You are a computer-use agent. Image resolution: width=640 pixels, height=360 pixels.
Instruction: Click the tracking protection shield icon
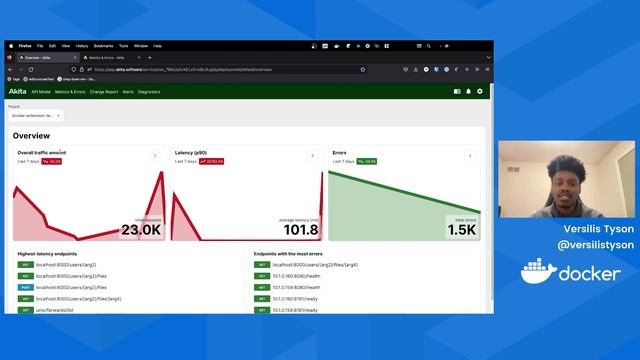74,70
